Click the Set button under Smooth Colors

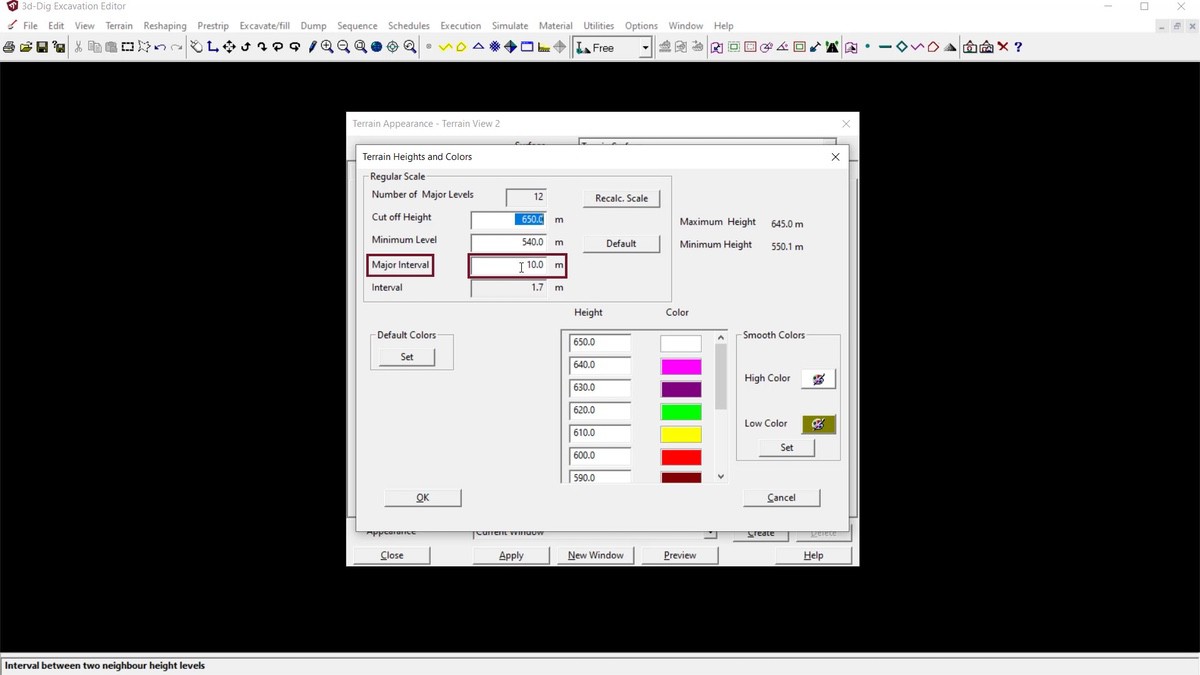787,448
